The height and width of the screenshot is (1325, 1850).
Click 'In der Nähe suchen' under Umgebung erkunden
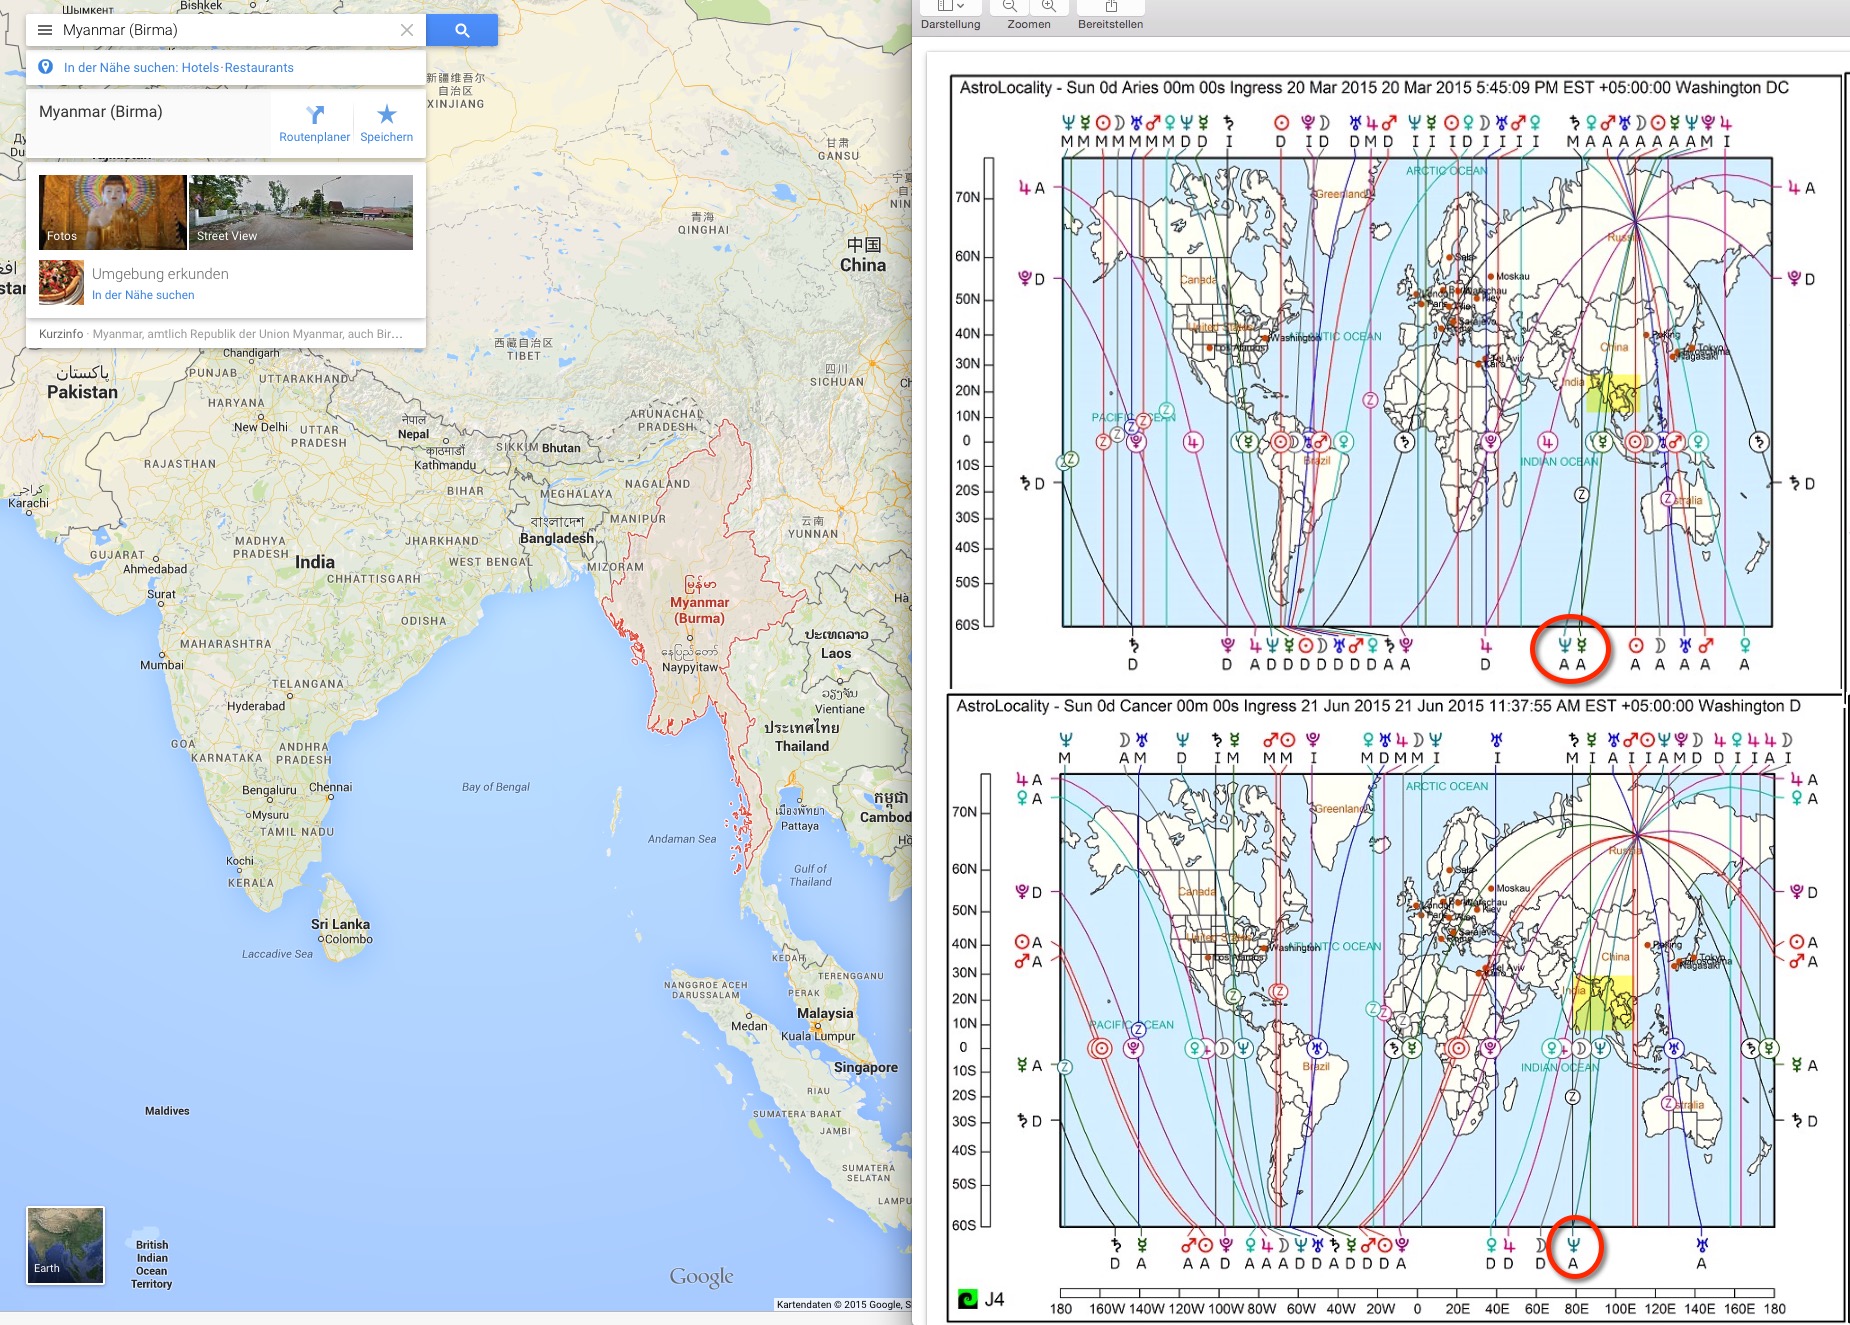click(143, 295)
